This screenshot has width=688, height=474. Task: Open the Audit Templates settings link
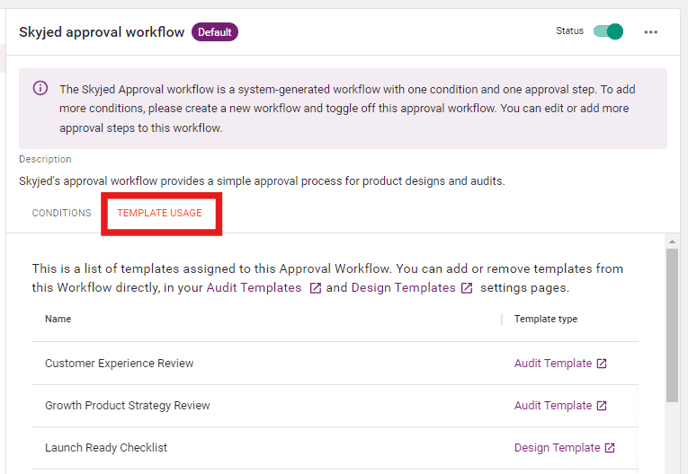(x=254, y=288)
